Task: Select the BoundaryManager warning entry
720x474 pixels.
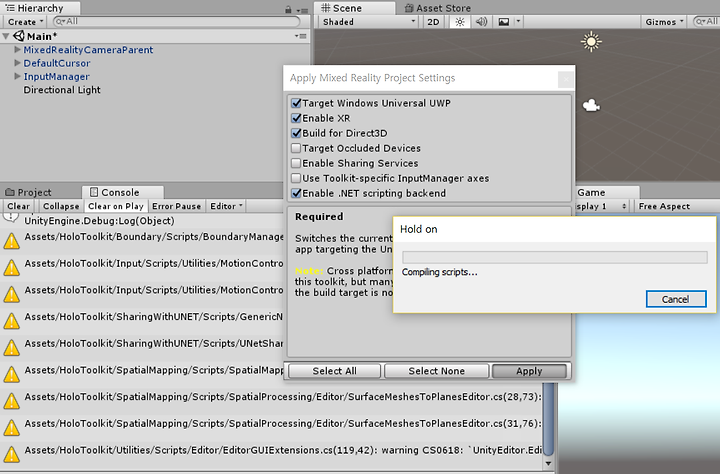Action: pos(142,241)
